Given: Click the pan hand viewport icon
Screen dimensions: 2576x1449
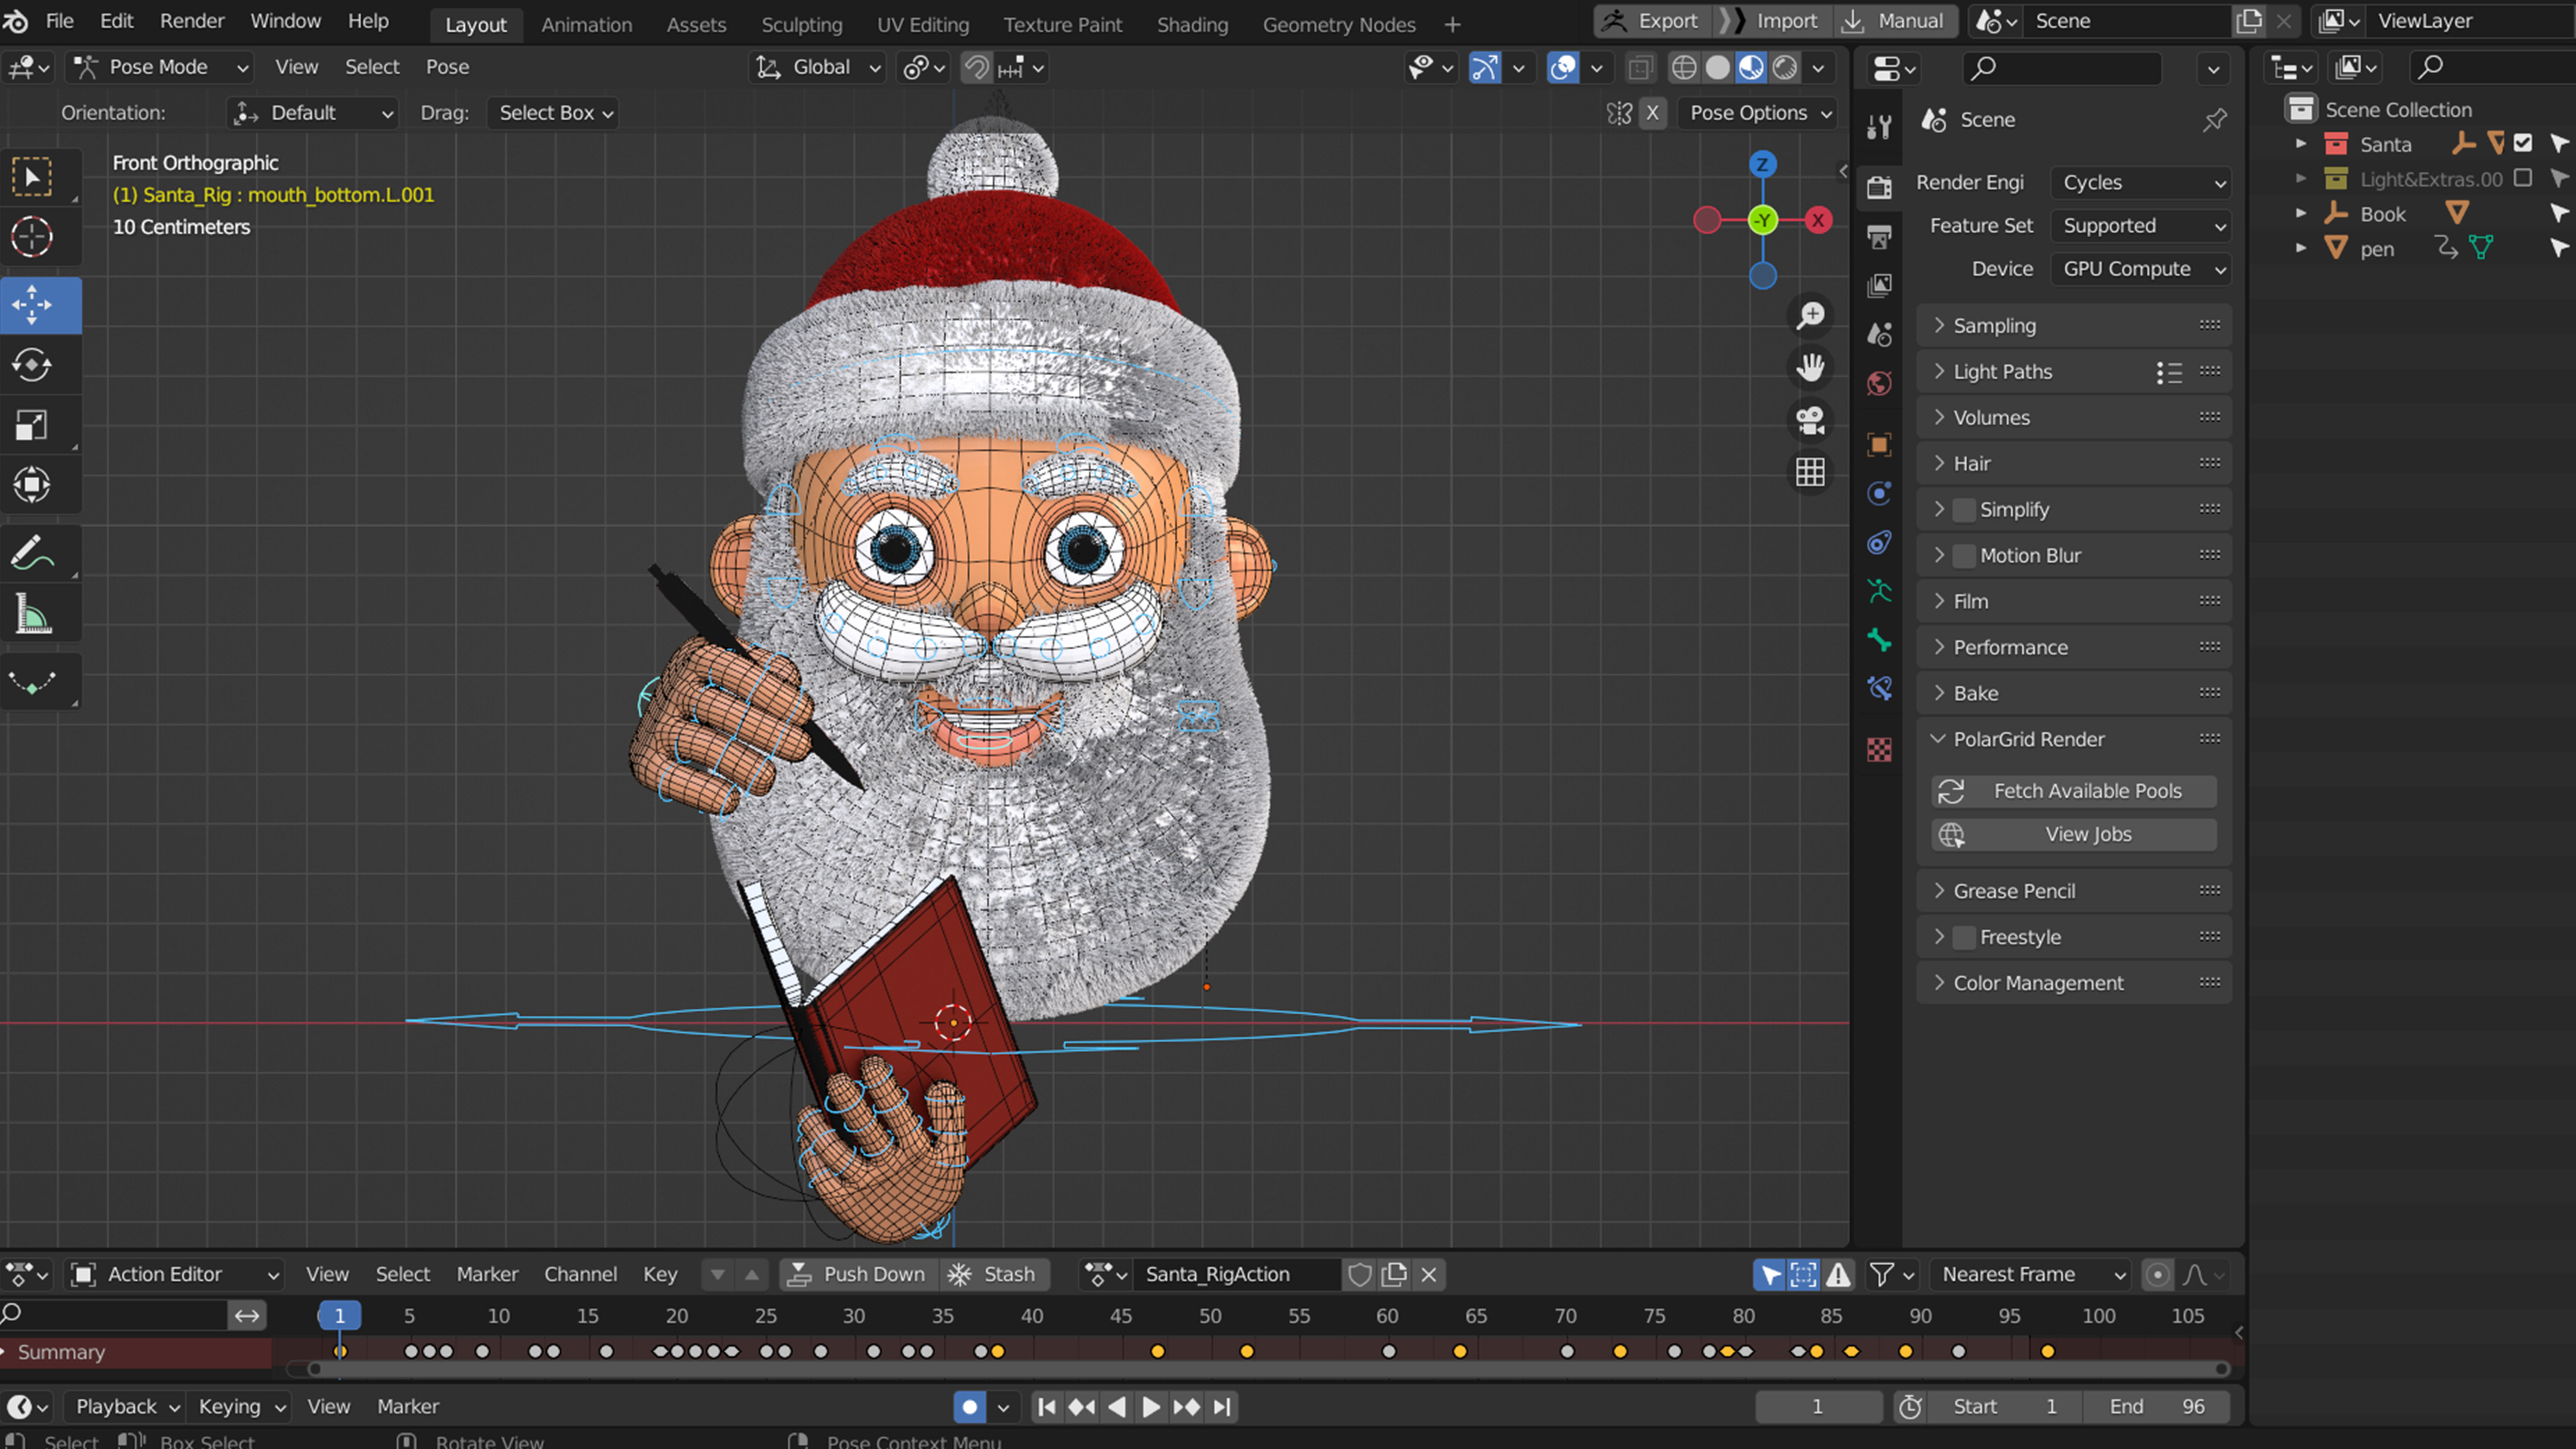Looking at the screenshot, I should tap(1810, 367).
